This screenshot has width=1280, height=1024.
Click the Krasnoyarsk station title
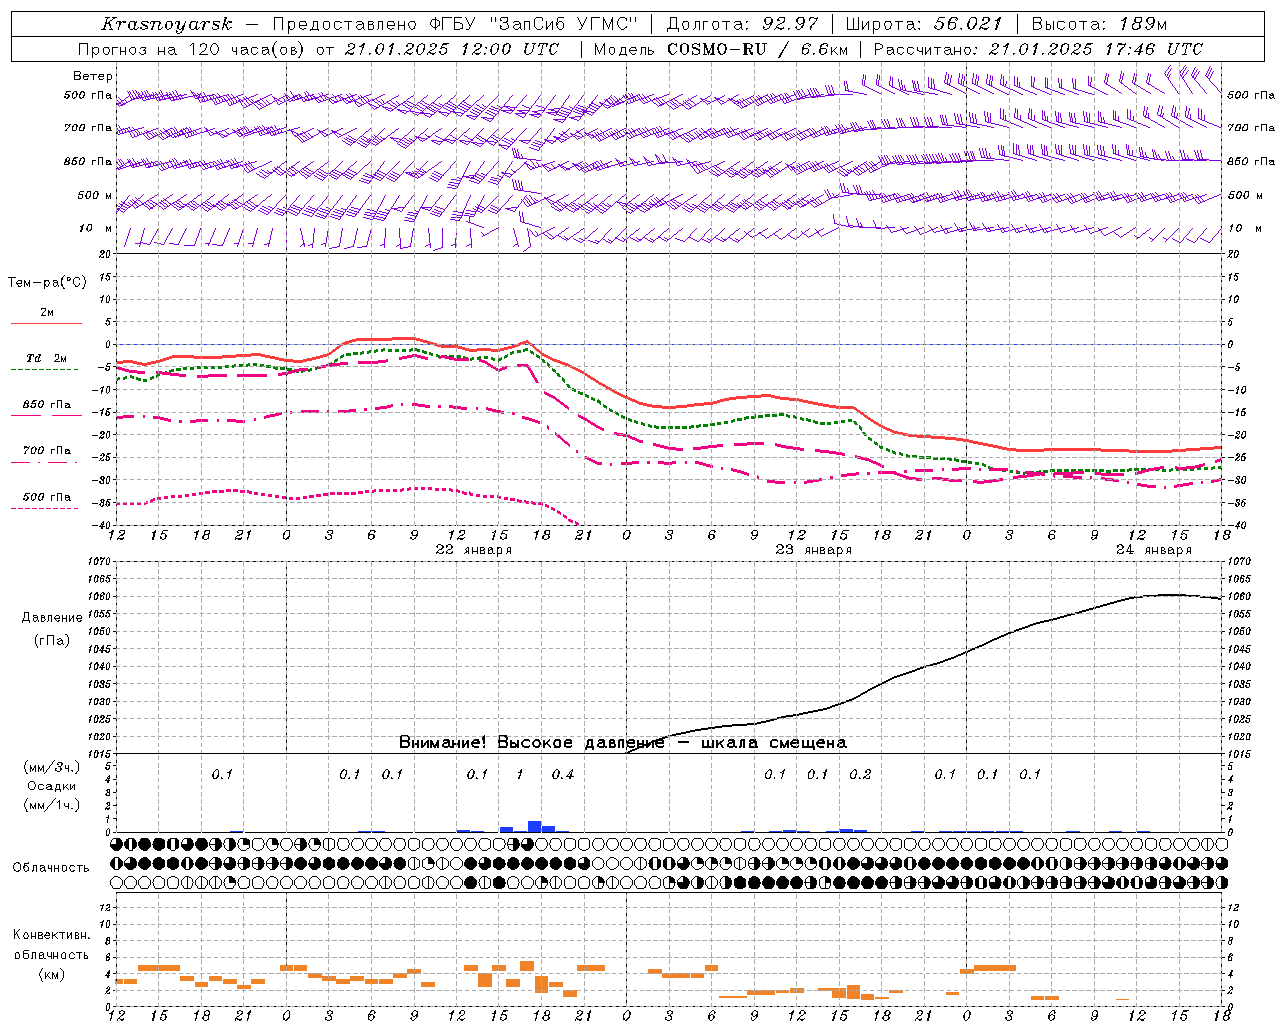point(167,24)
